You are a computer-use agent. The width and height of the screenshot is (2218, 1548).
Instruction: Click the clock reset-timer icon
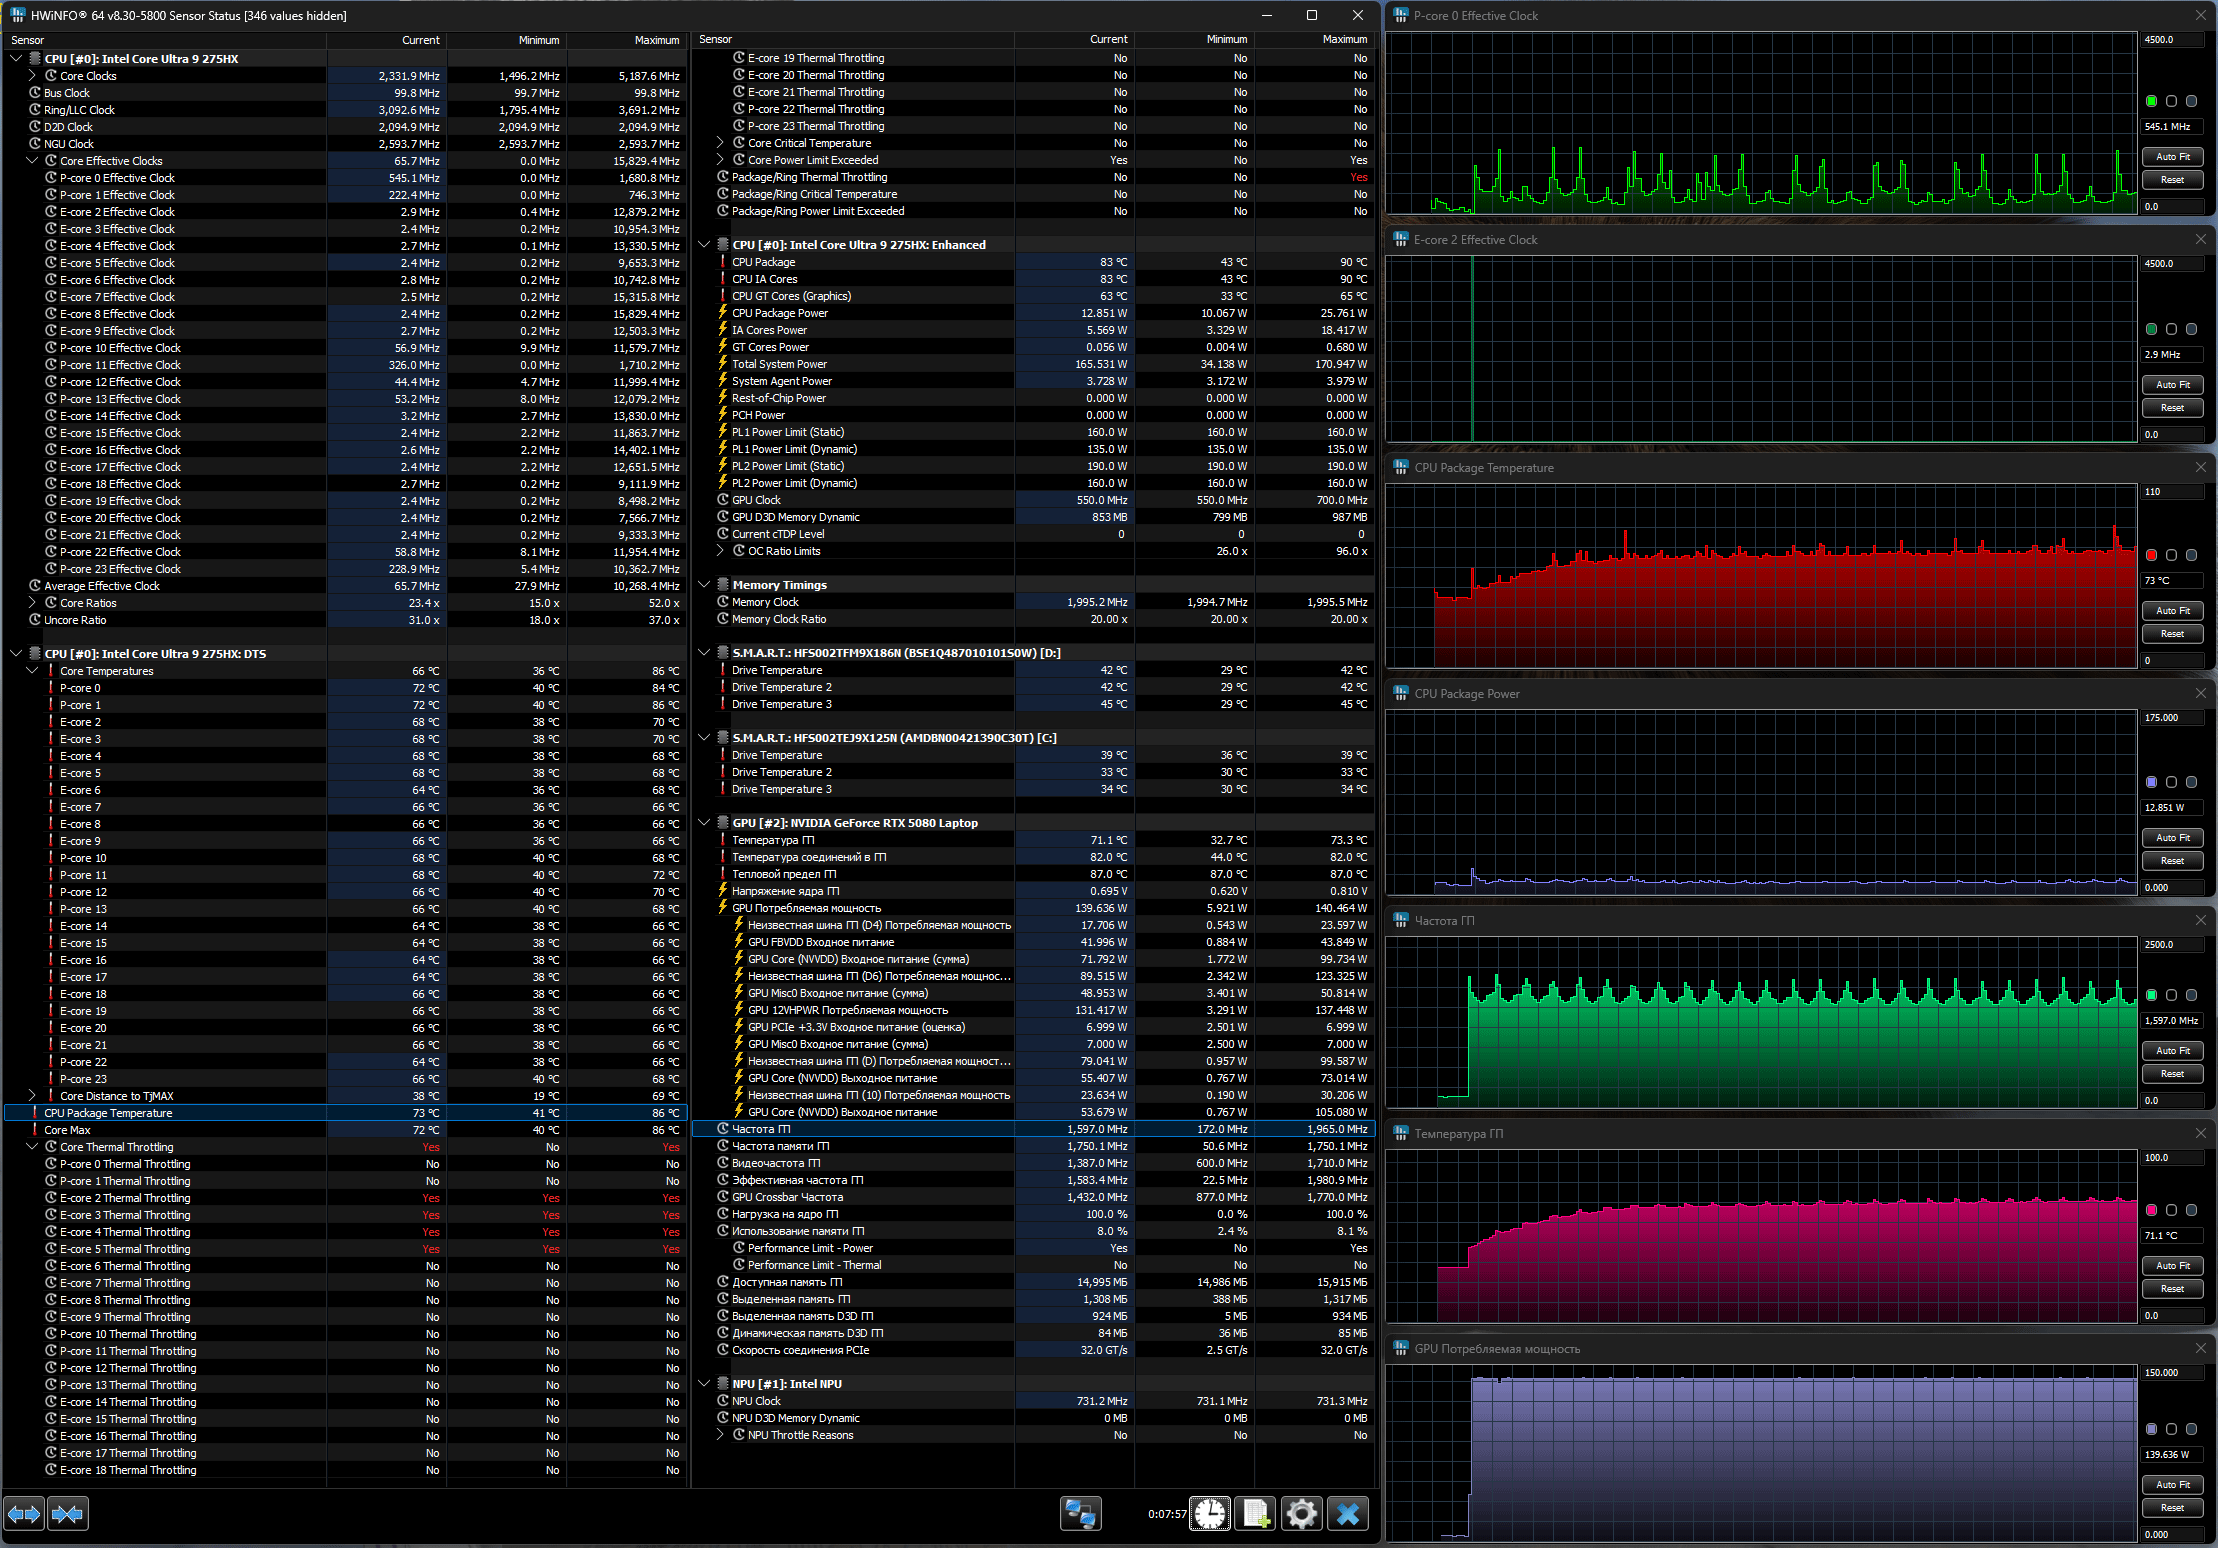pos(1210,1514)
